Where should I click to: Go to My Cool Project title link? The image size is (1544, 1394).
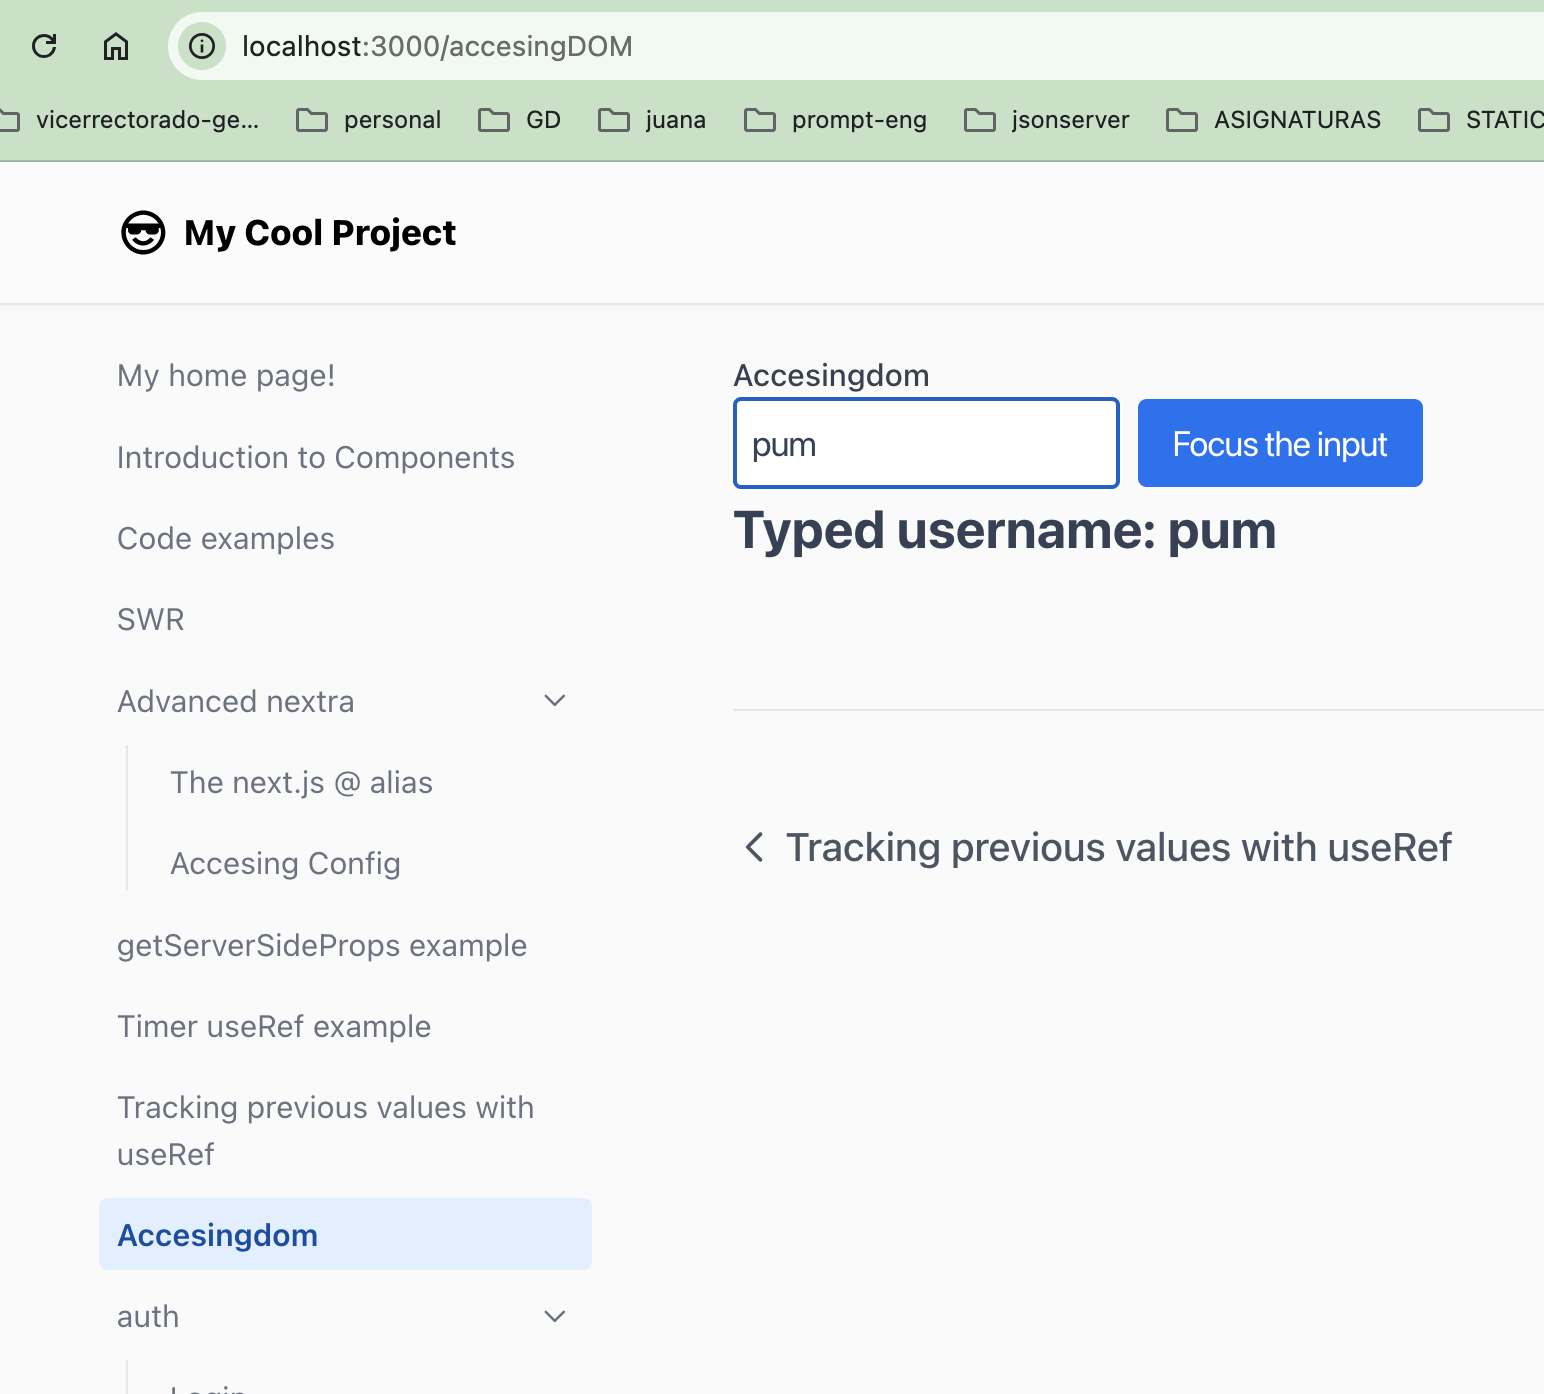tap(320, 233)
